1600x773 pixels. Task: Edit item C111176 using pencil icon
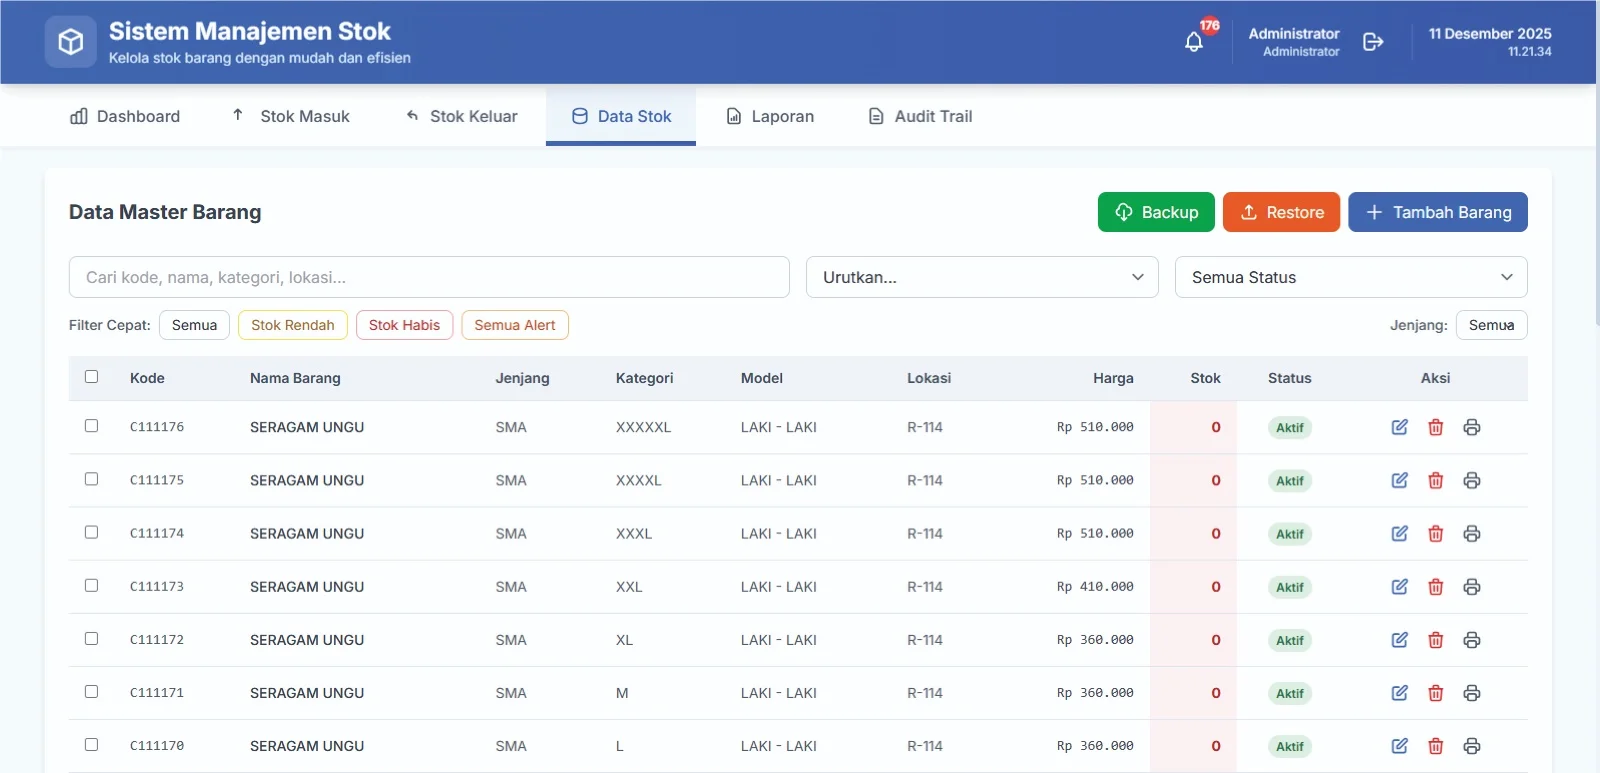click(1400, 427)
